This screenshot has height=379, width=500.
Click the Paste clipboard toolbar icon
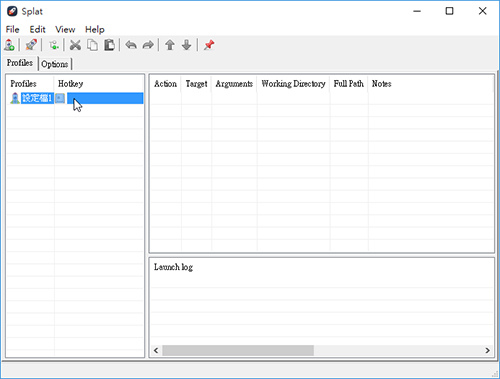click(x=109, y=45)
